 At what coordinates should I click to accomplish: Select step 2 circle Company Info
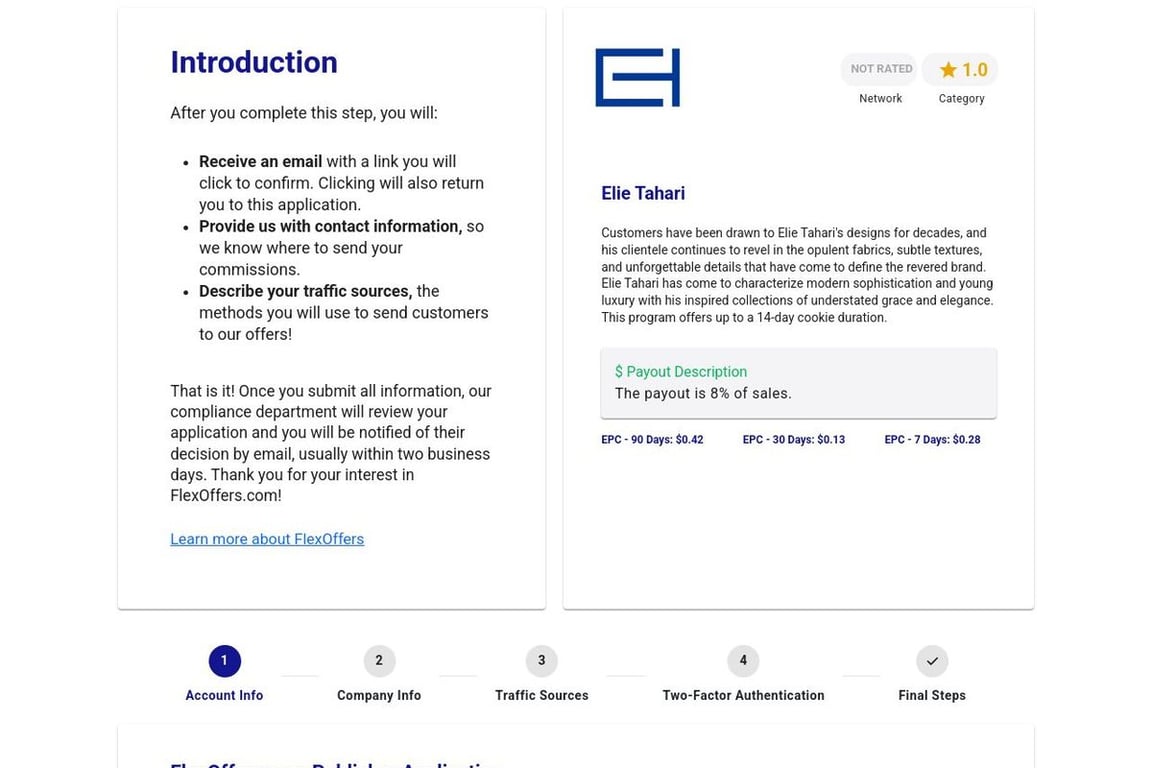tap(379, 661)
